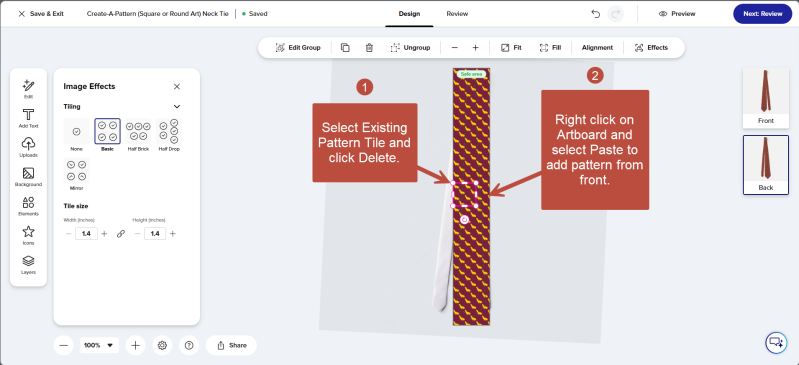Viewport: 799px width, 365px height.
Task: Click the help question mark icon
Action: [x=189, y=345]
